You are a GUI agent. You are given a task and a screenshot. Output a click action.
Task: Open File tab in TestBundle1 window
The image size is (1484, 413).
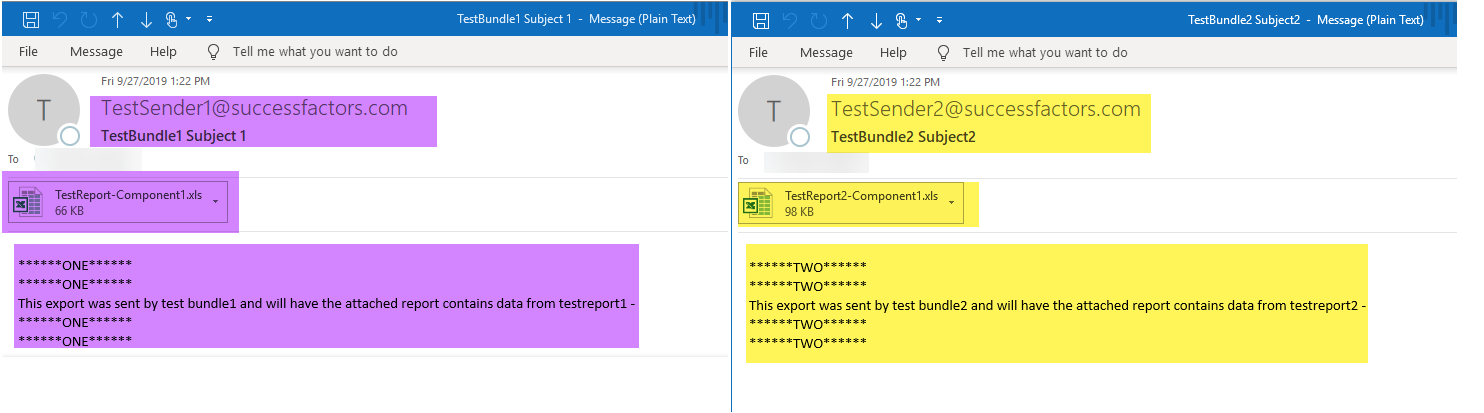[x=29, y=52]
